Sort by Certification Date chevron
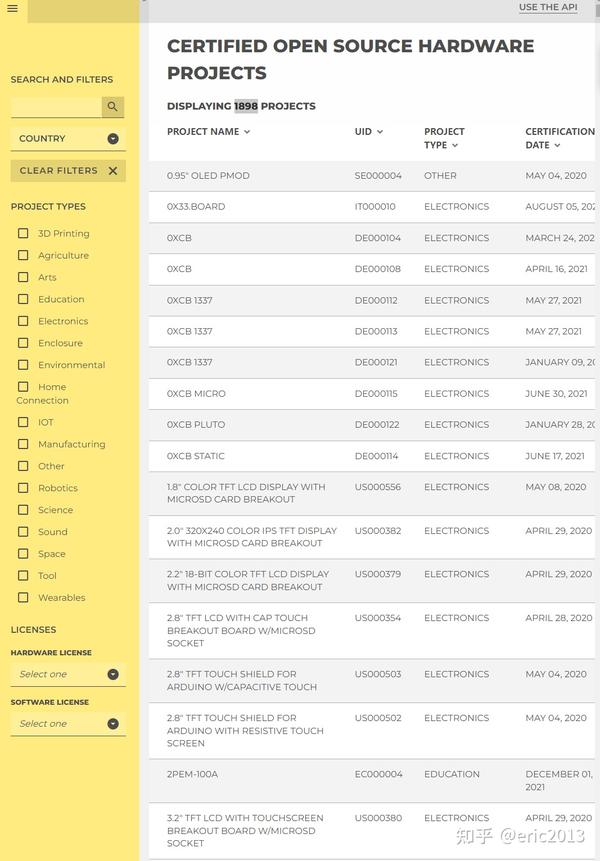Image resolution: width=600 pixels, height=861 pixels. (x=557, y=146)
